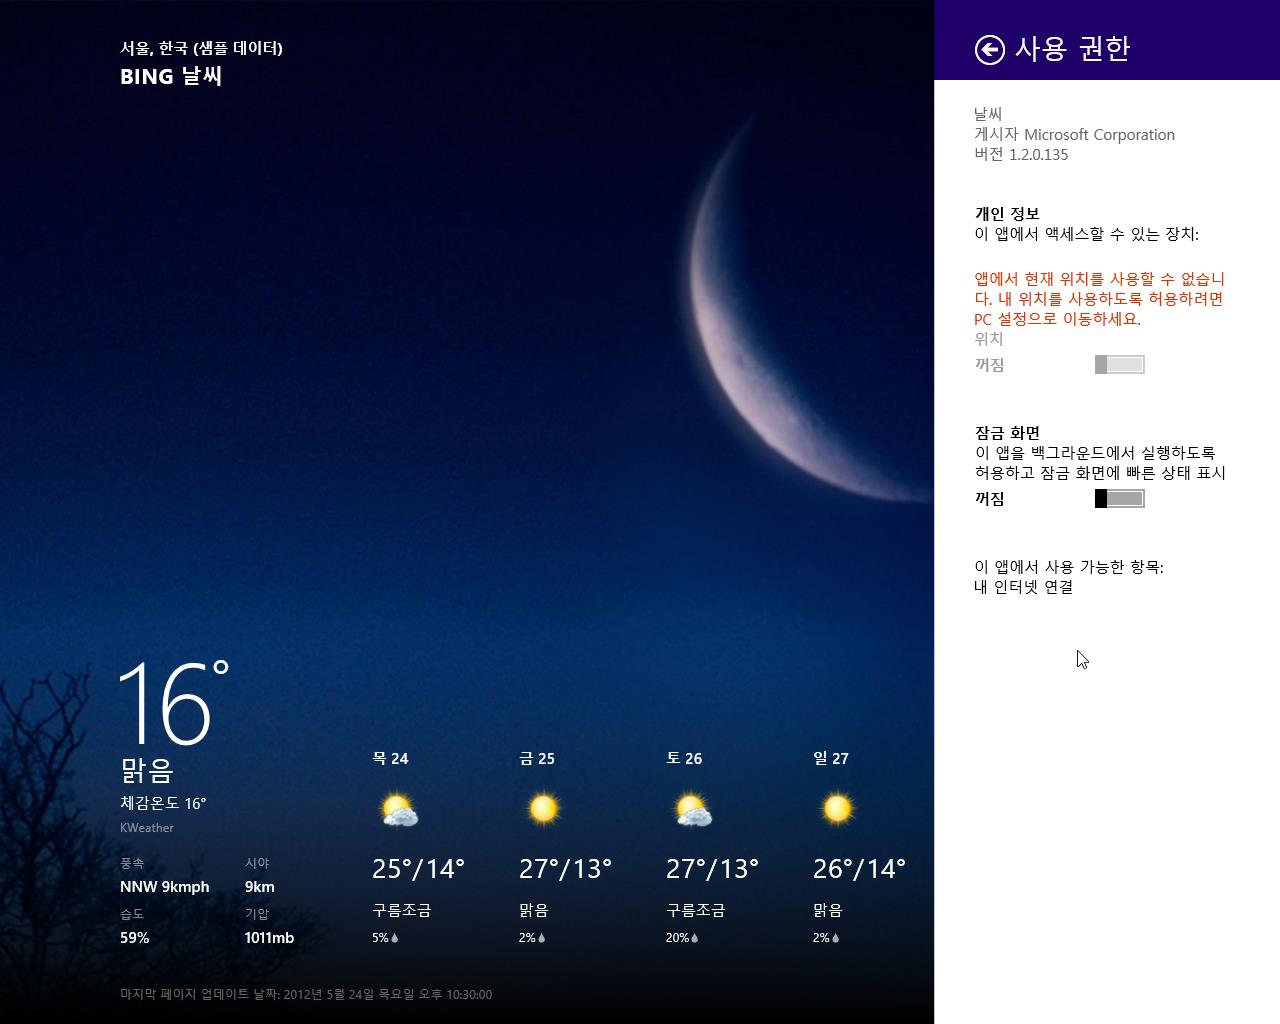
Task: Click the 27°/13° temperature under 토 26
Action: click(x=712, y=868)
